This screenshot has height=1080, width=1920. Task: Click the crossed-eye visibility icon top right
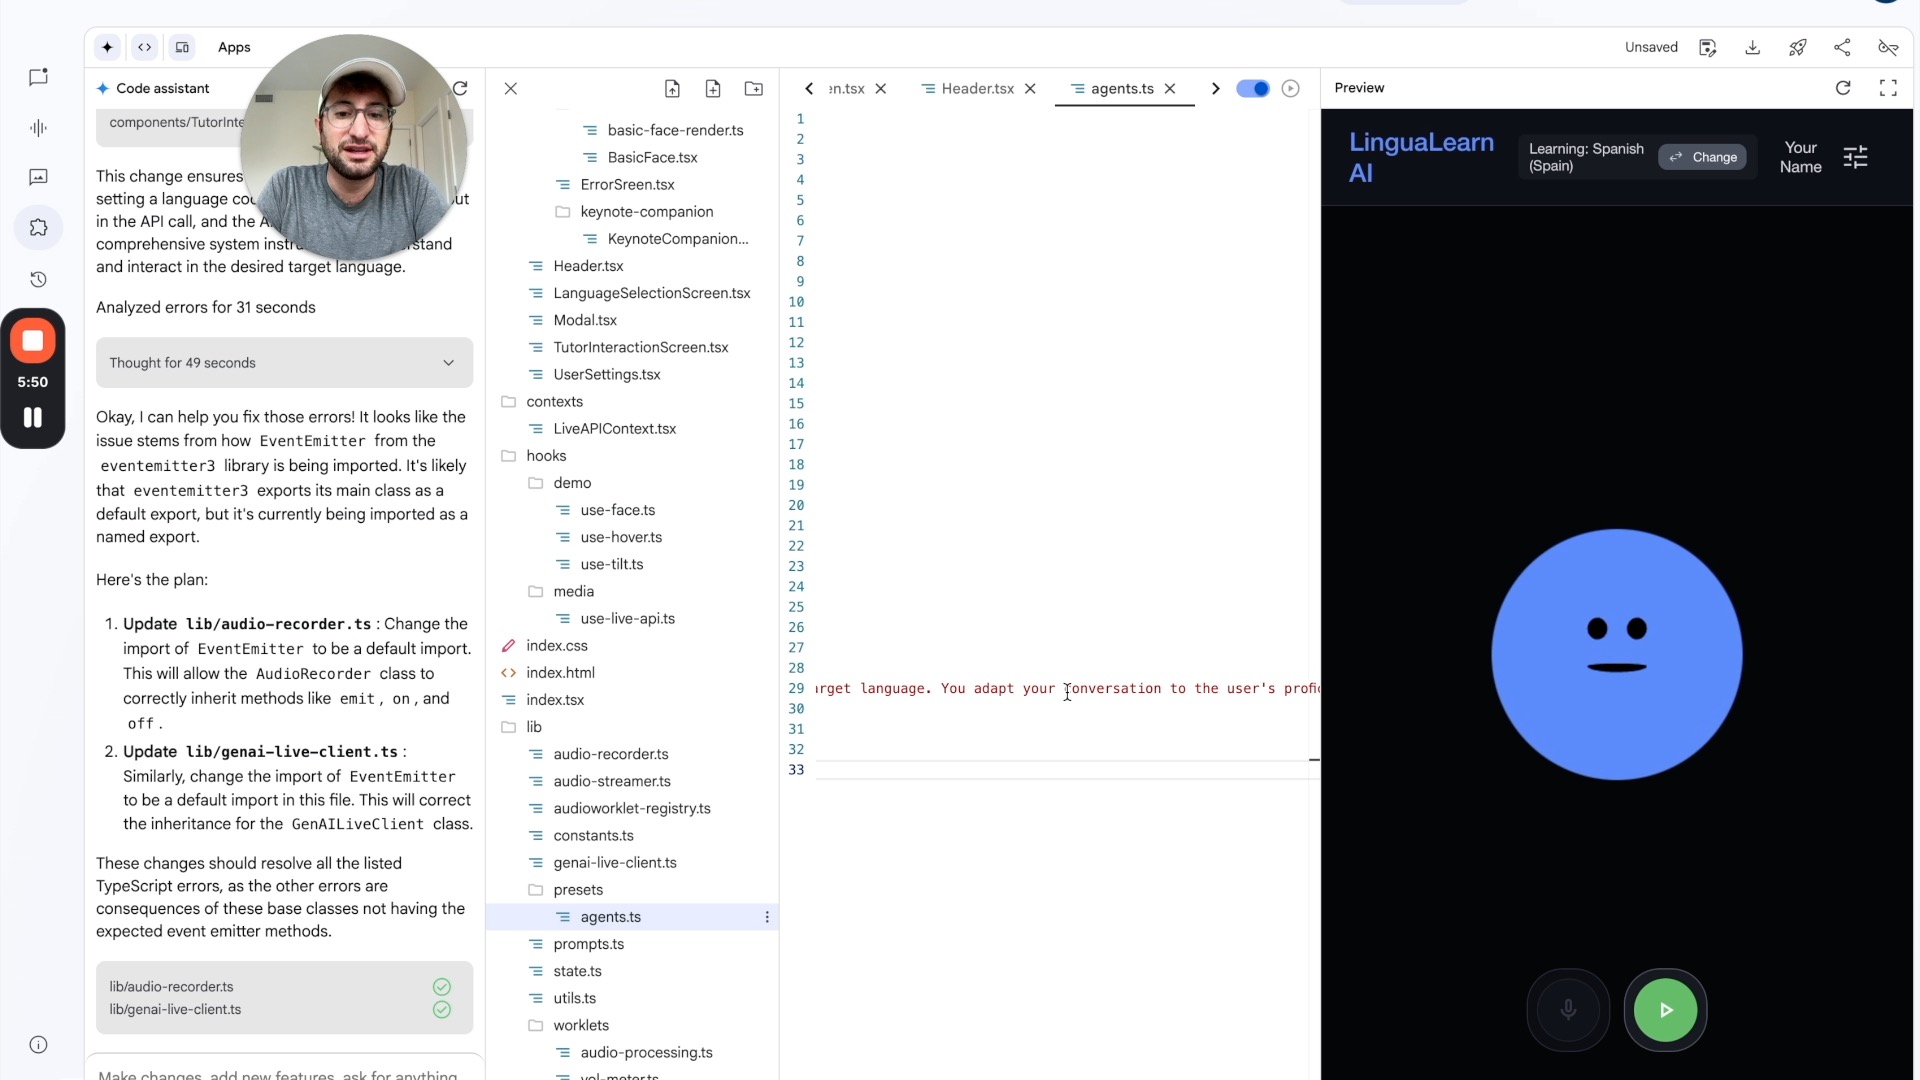[x=1888, y=47]
